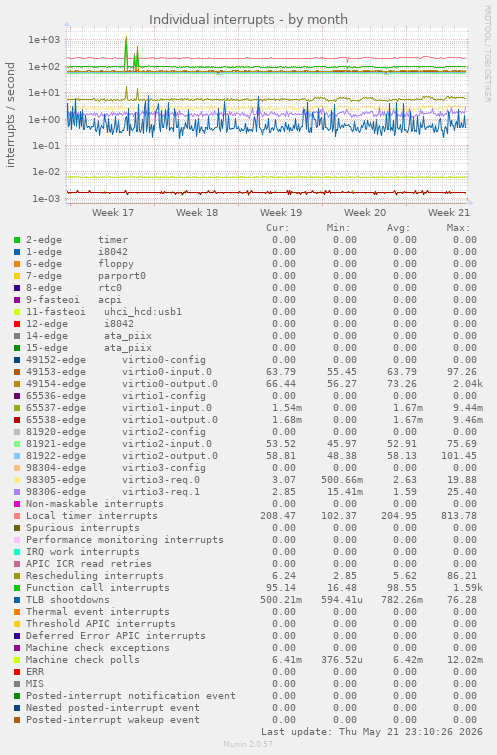Click the green timer legend swatch

click(x=17, y=240)
